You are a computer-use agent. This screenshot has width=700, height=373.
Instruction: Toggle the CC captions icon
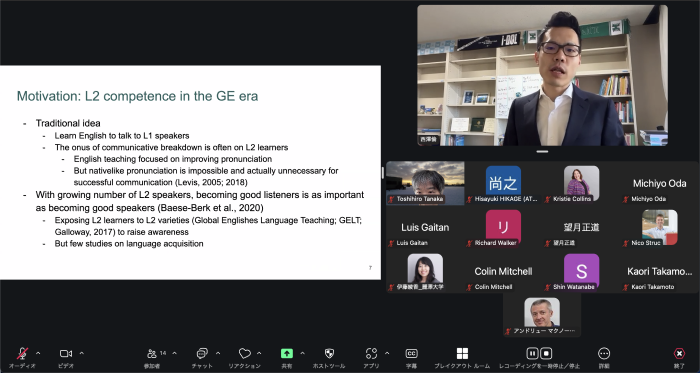pyautogui.click(x=411, y=353)
